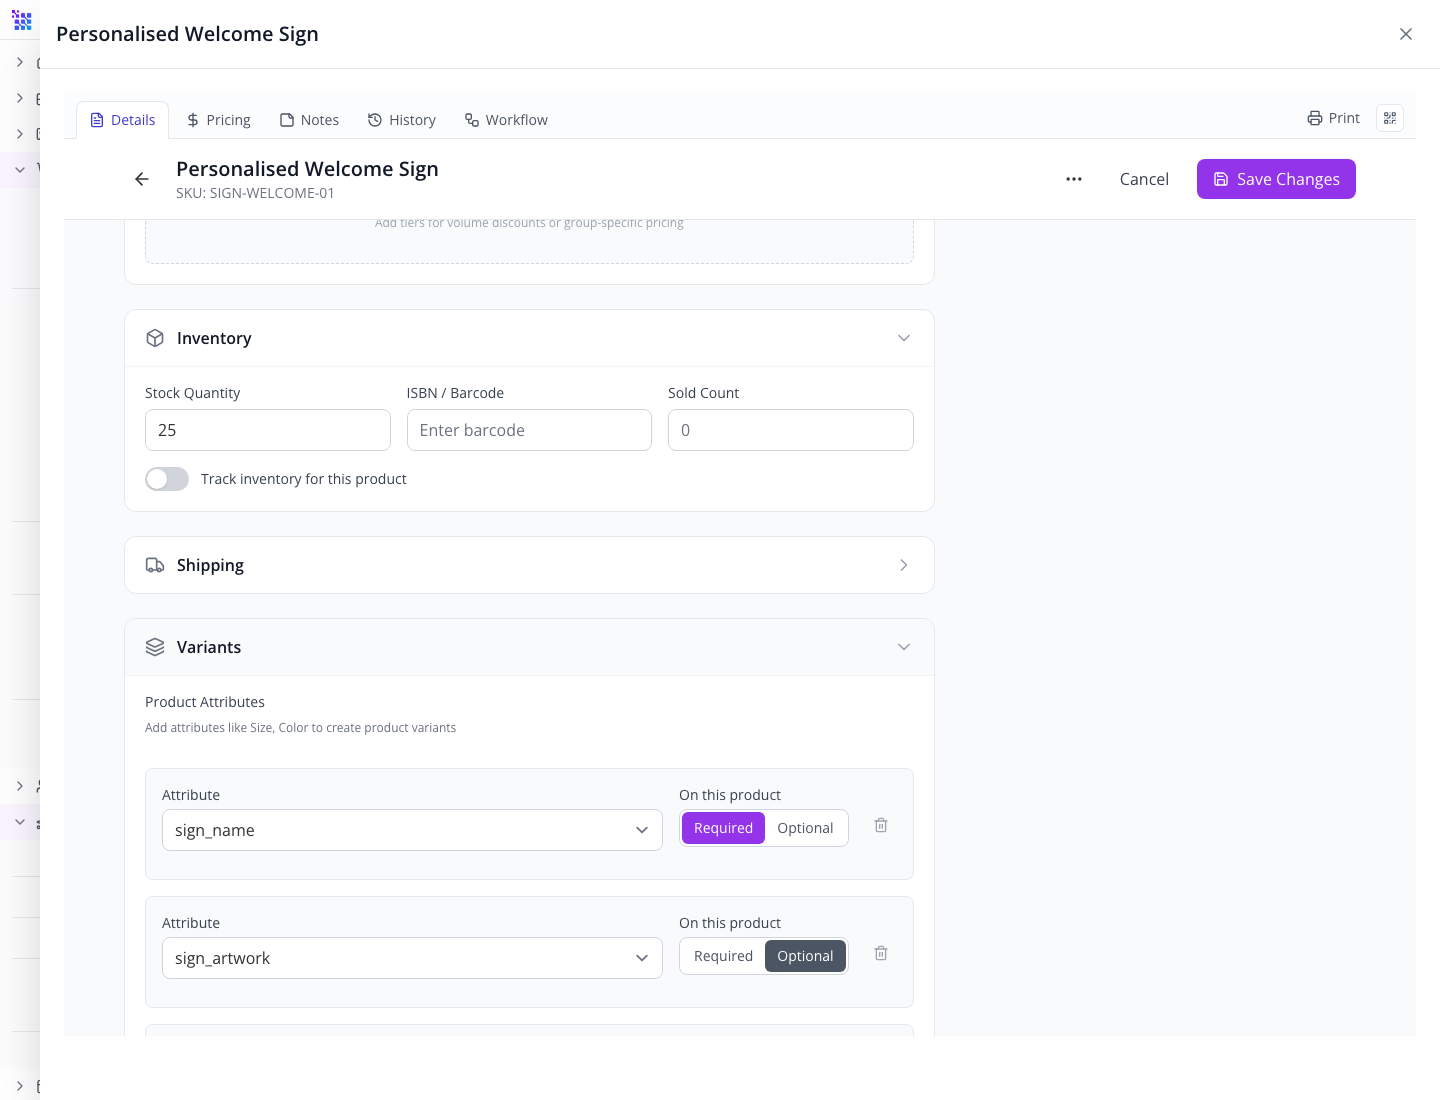The height and width of the screenshot is (1100, 1440).
Task: Set sign_artwork to Required
Action: [723, 956]
